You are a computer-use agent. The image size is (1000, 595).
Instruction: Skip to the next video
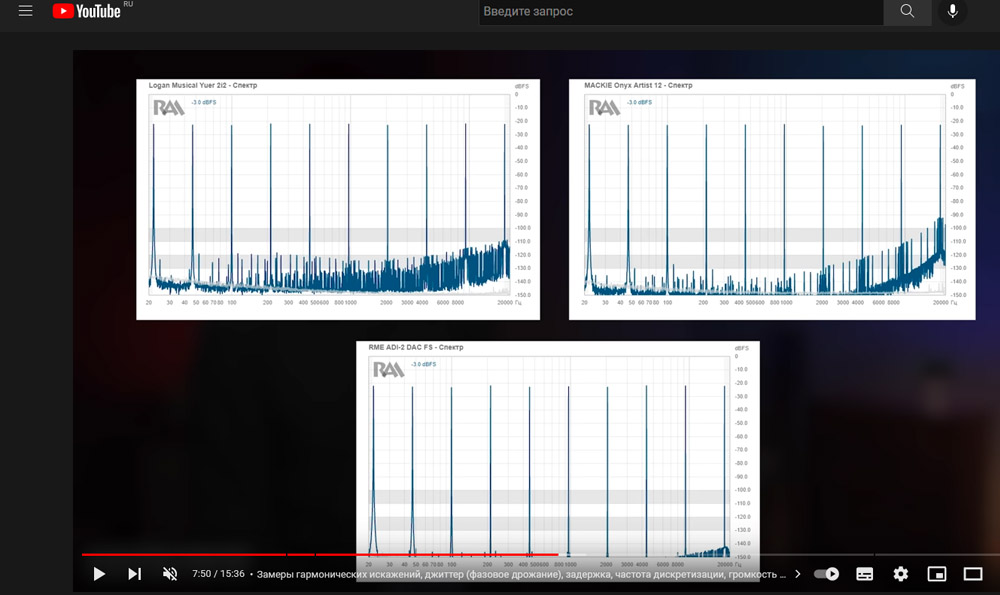pyautogui.click(x=135, y=574)
